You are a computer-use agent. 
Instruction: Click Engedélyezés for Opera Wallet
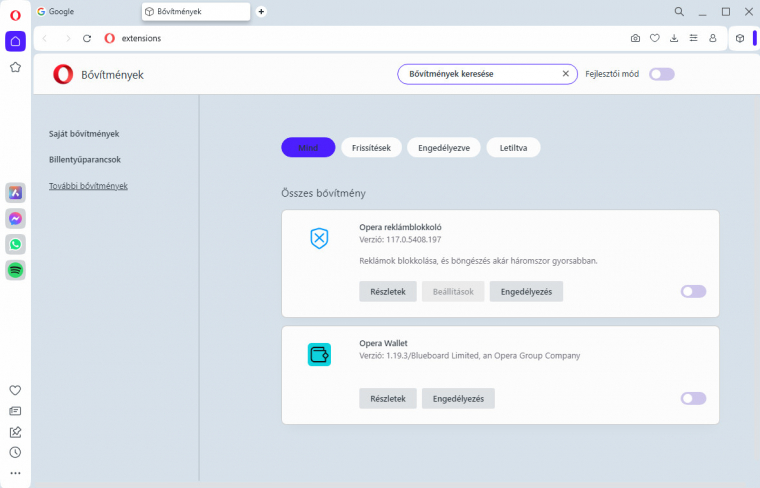[x=458, y=398]
